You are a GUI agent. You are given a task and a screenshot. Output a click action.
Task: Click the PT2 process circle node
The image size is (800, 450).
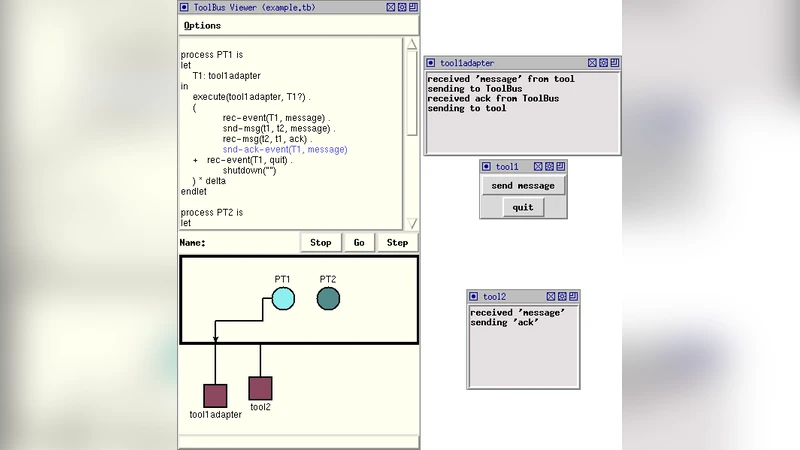(328, 298)
